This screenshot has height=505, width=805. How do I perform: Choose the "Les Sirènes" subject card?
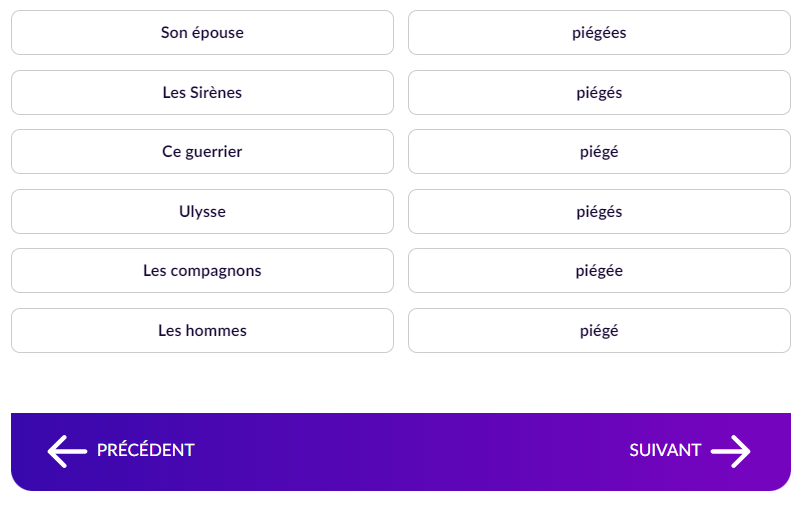coord(202,93)
